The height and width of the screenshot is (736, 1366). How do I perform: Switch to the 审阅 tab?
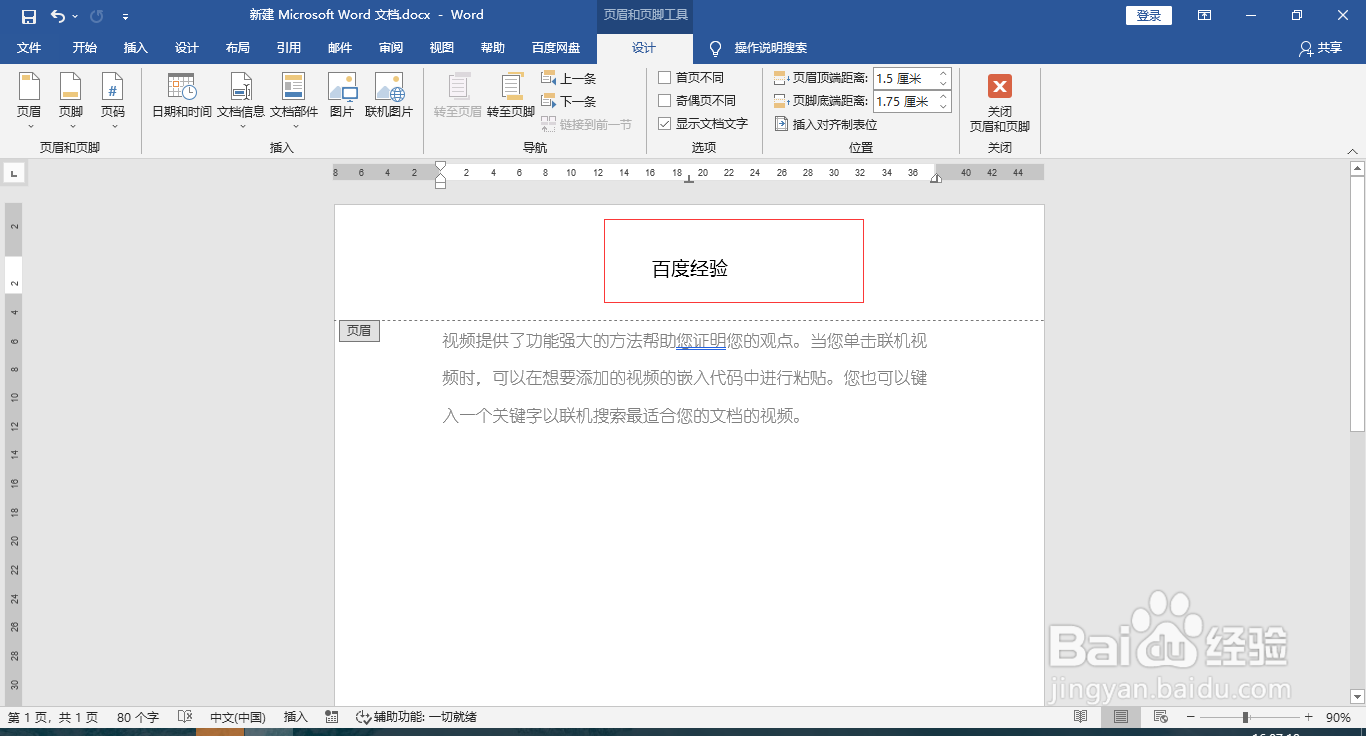pos(391,48)
